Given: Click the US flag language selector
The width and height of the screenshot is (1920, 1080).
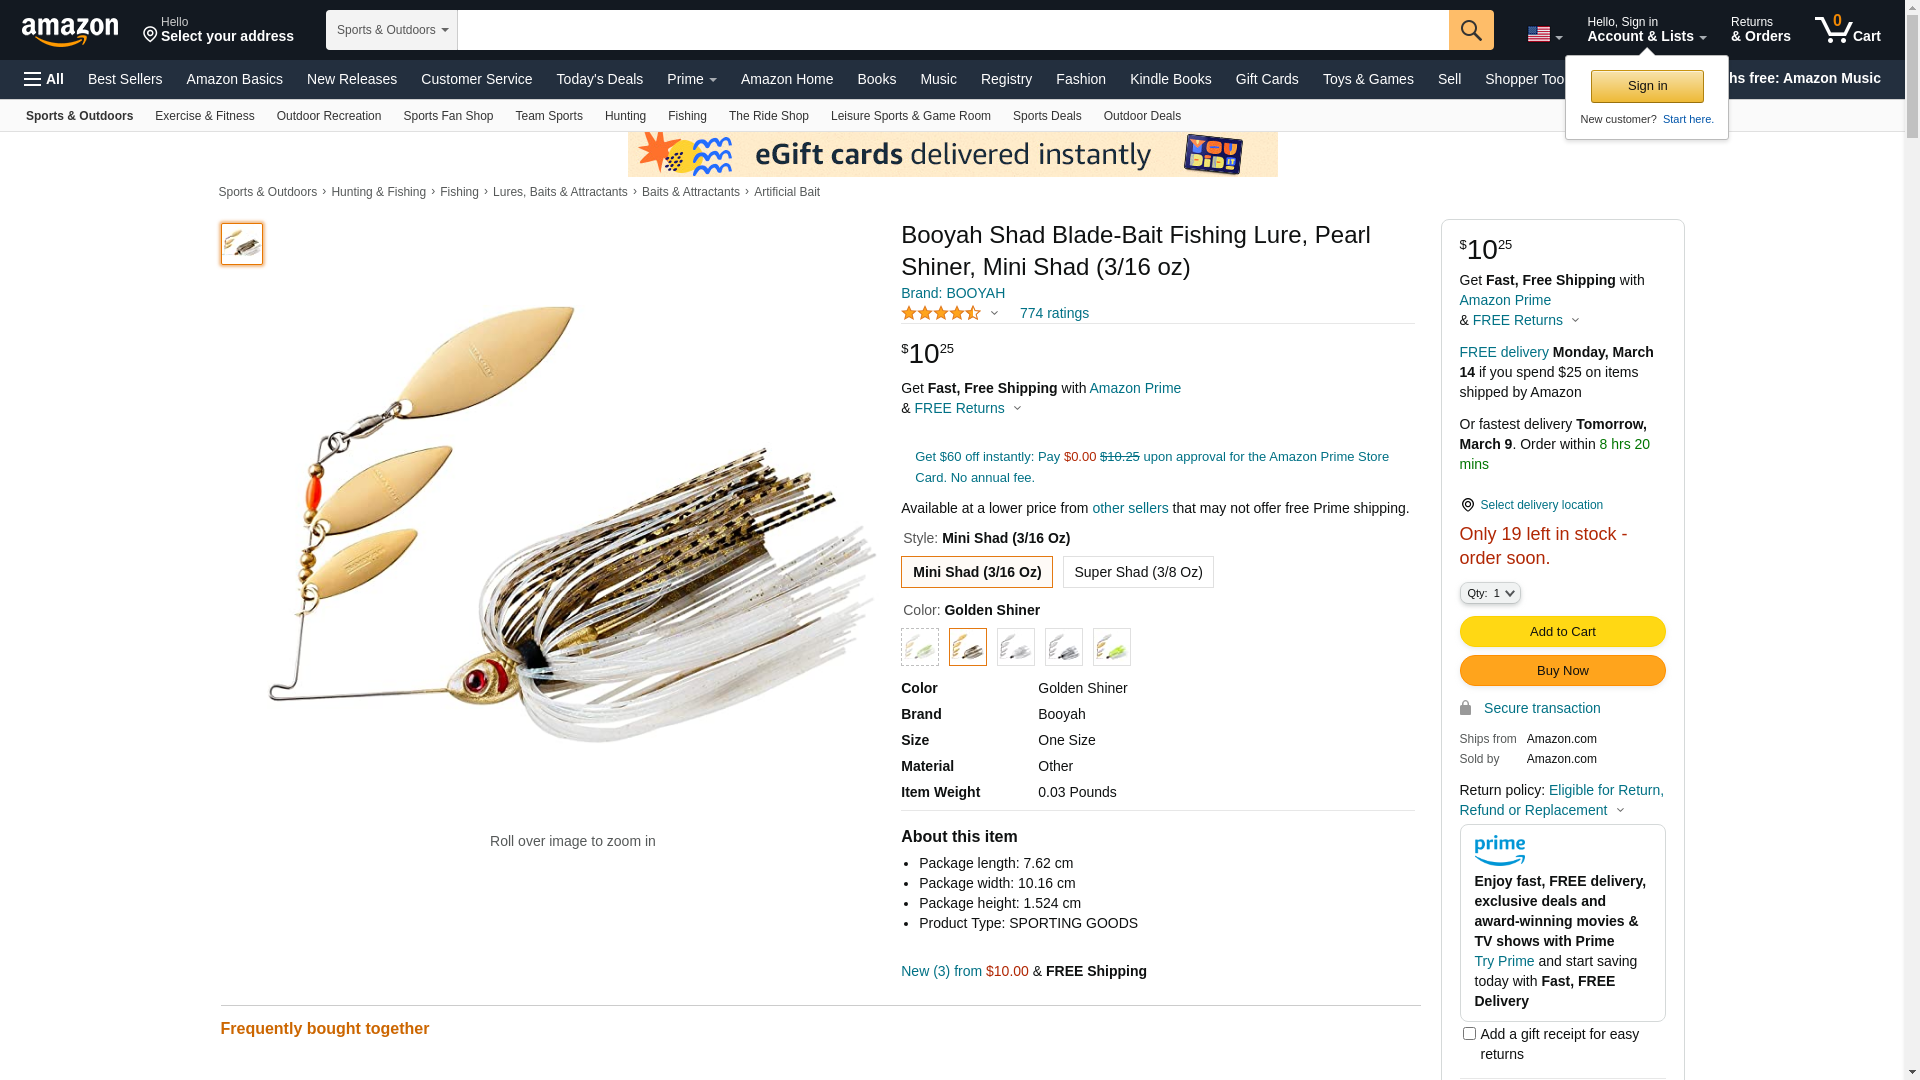Looking at the screenshot, I should coord(1544,35).
